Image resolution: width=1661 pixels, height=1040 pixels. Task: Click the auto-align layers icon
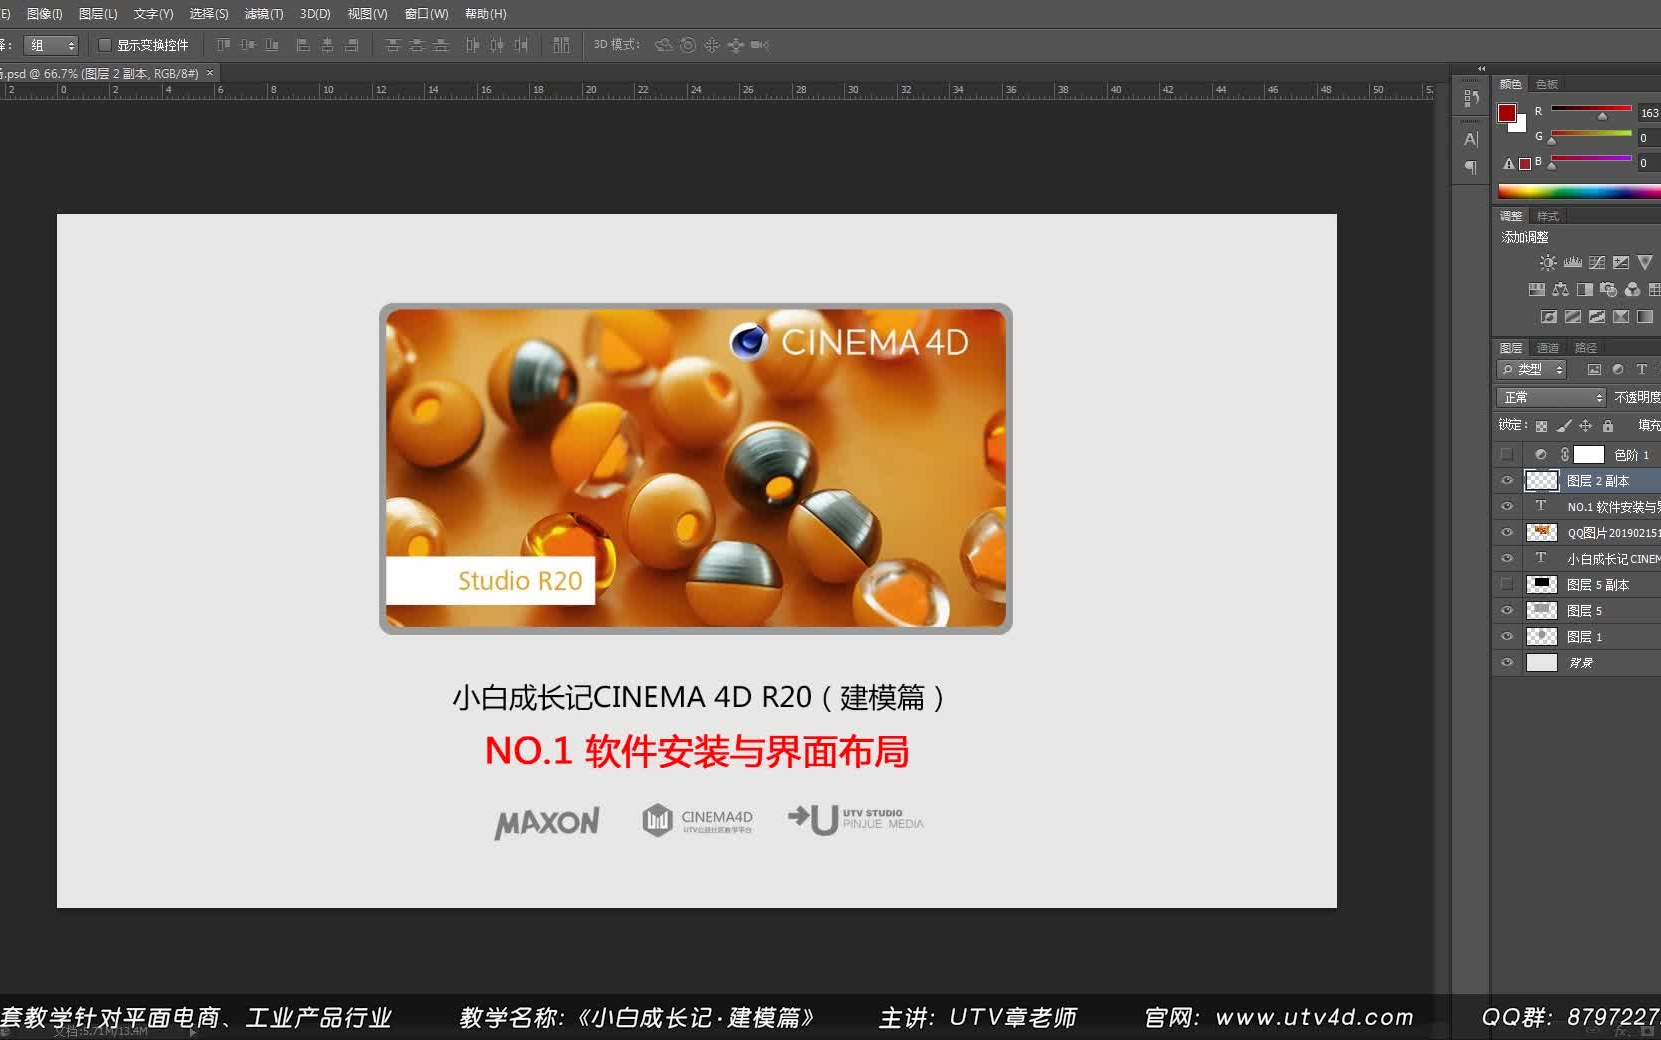[x=561, y=45]
